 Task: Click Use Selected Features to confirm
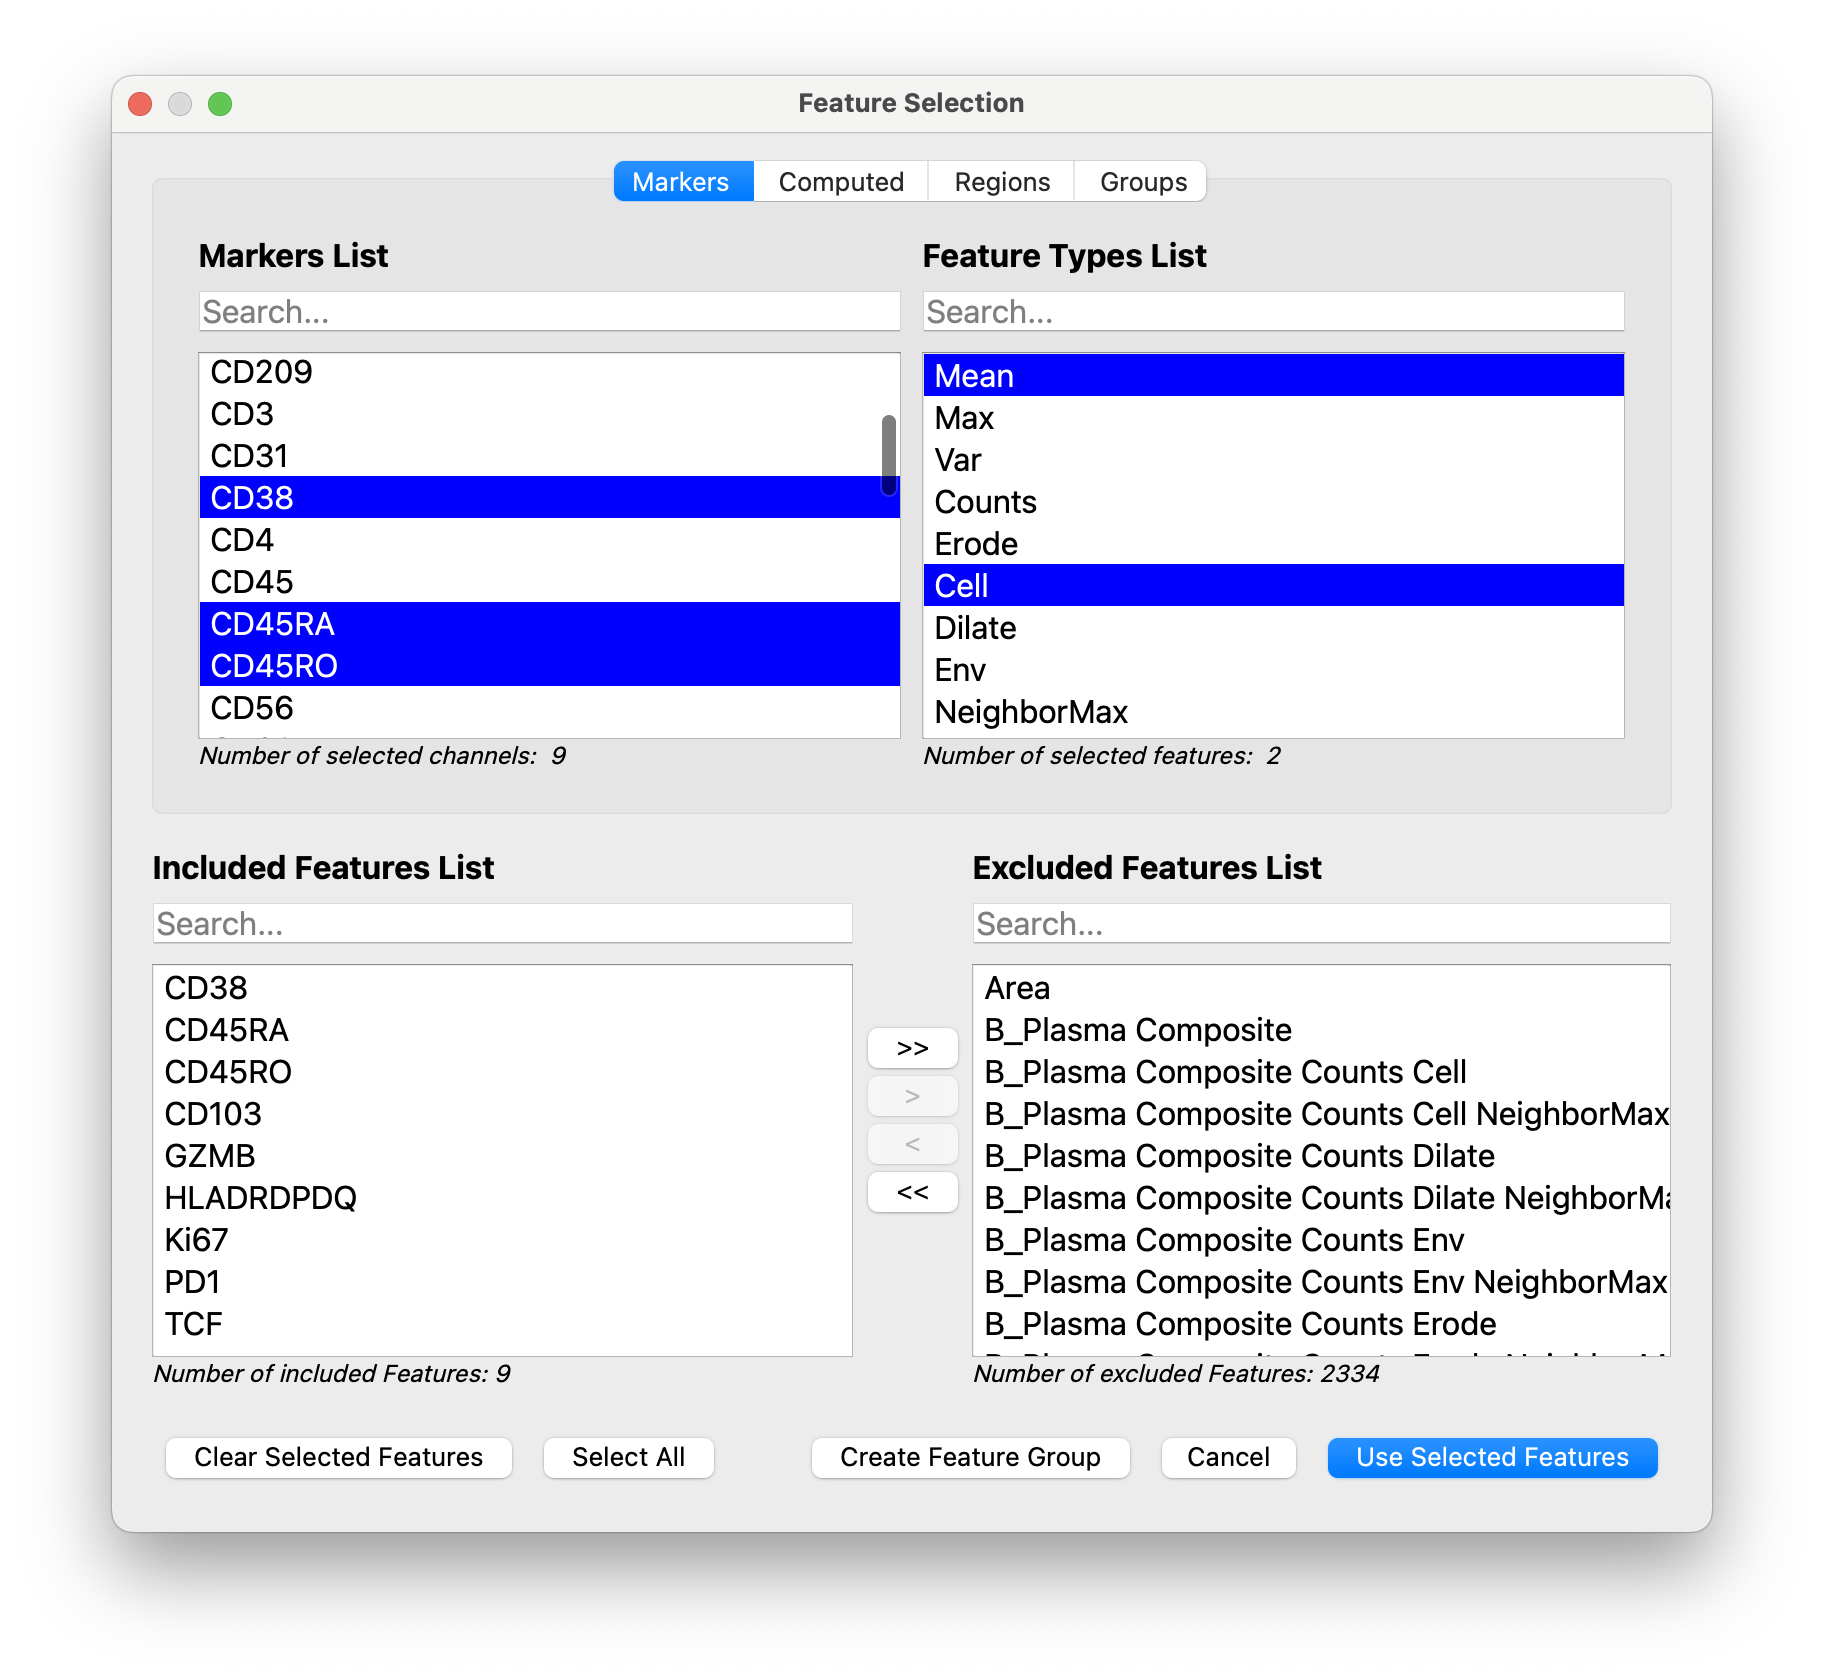[x=1491, y=1457]
